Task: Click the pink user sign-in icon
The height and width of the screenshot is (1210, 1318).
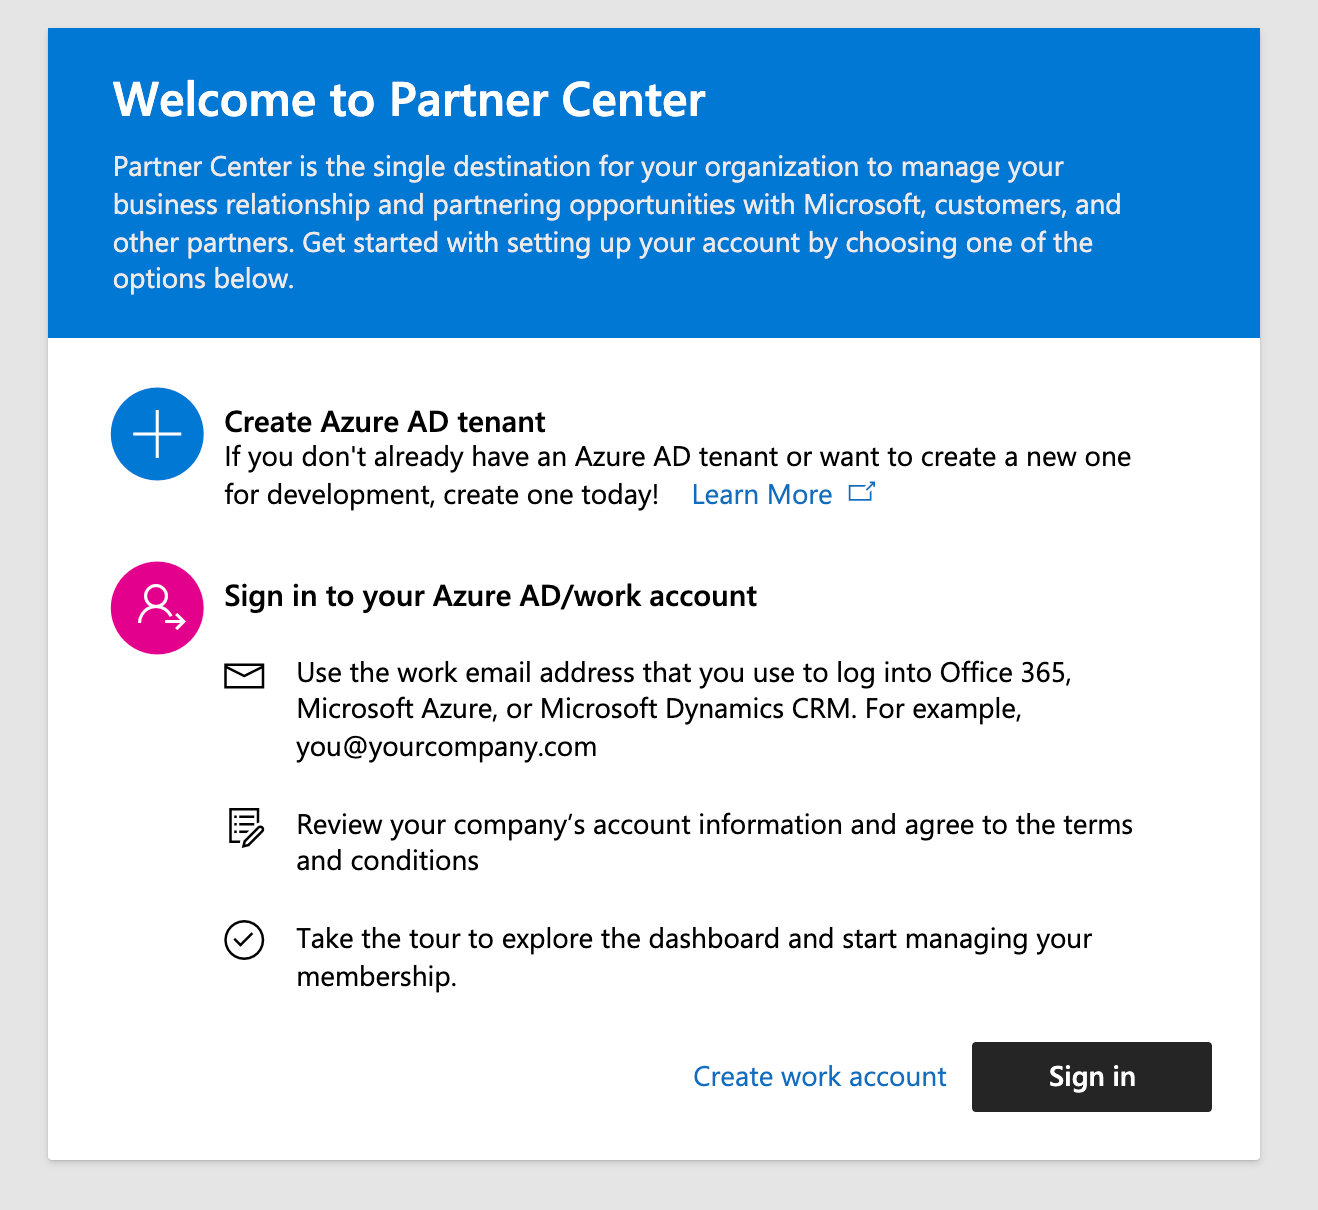Action: (x=157, y=608)
